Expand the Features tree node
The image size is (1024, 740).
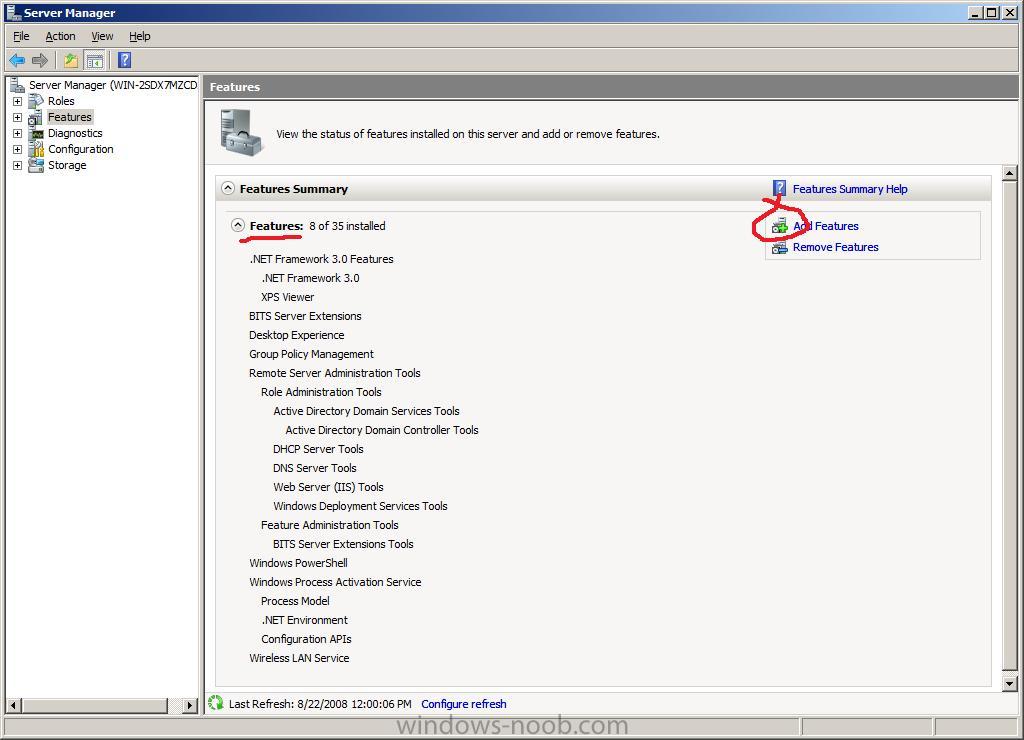click(x=18, y=118)
